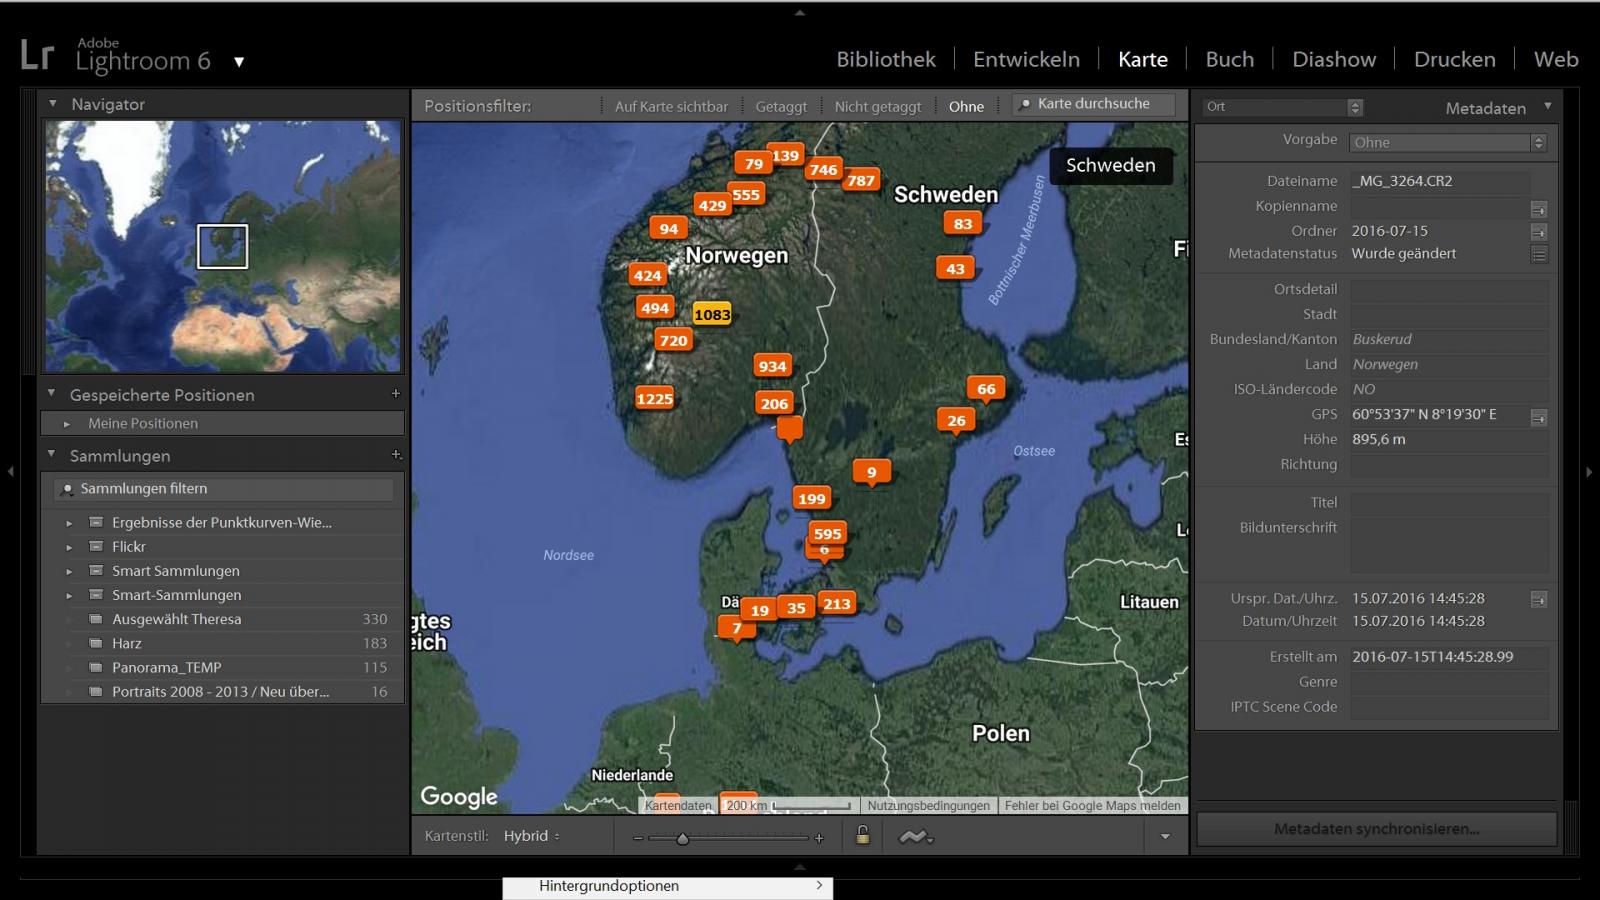Click the Sammlungen filtern search field
Viewport: 1600px width, 900px height.
pyautogui.click(x=223, y=489)
